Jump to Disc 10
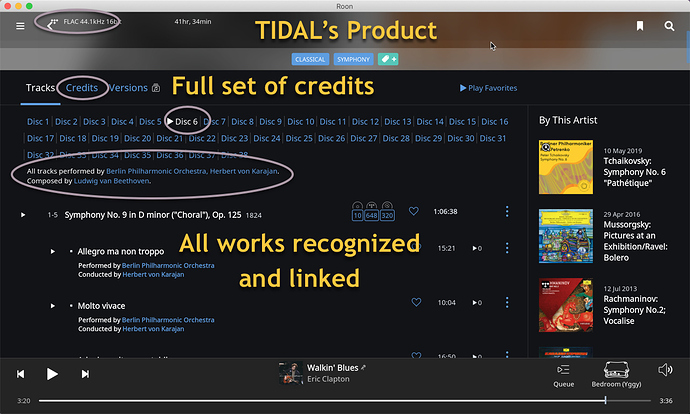This screenshot has height=414, width=690. pos(301,121)
